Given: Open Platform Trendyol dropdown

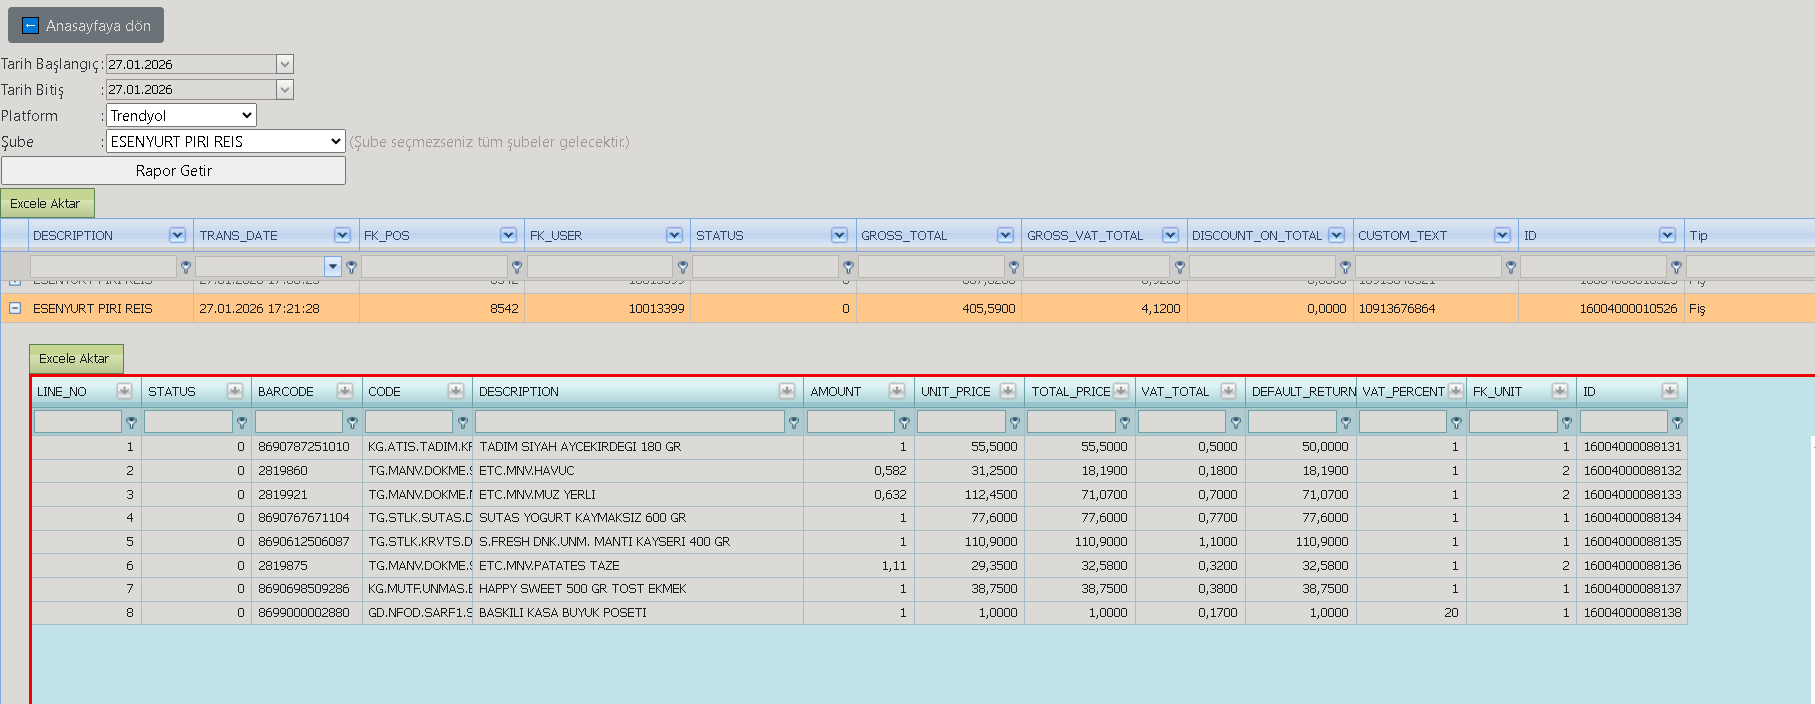Looking at the screenshot, I should [x=181, y=116].
